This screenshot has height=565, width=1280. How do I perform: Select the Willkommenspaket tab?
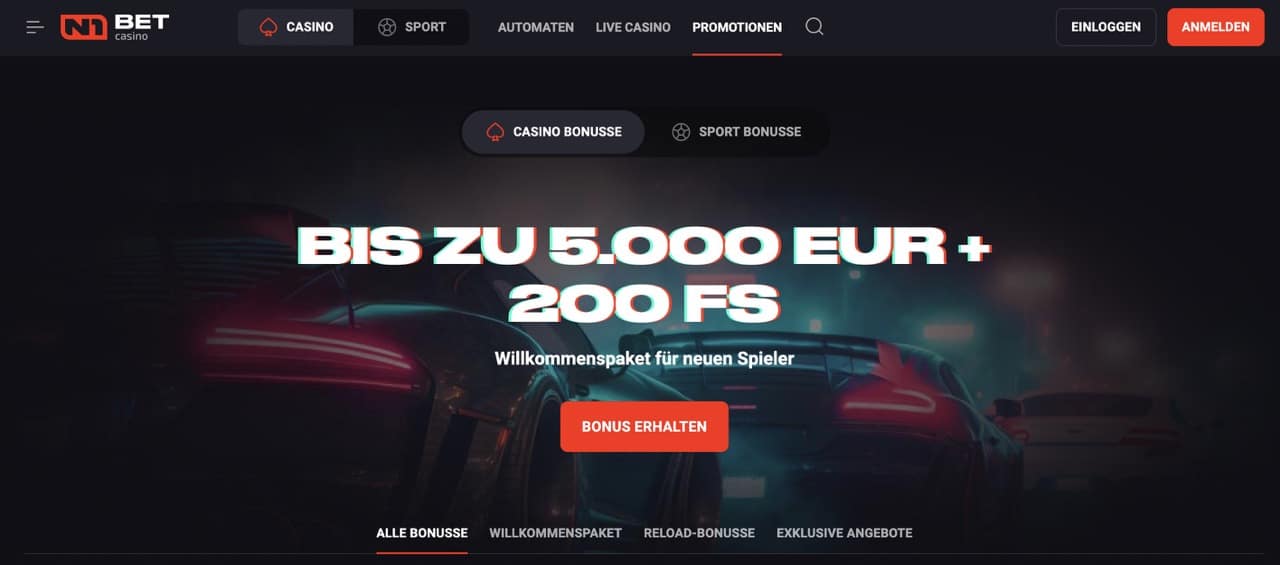point(555,533)
